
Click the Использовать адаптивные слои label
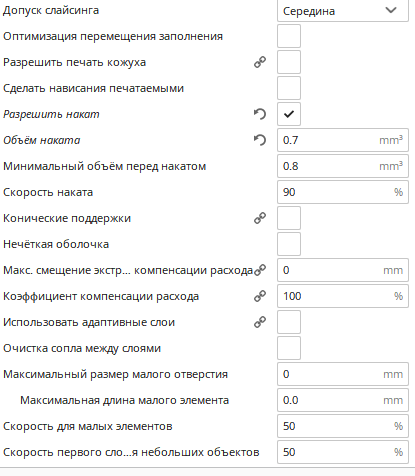point(89,322)
